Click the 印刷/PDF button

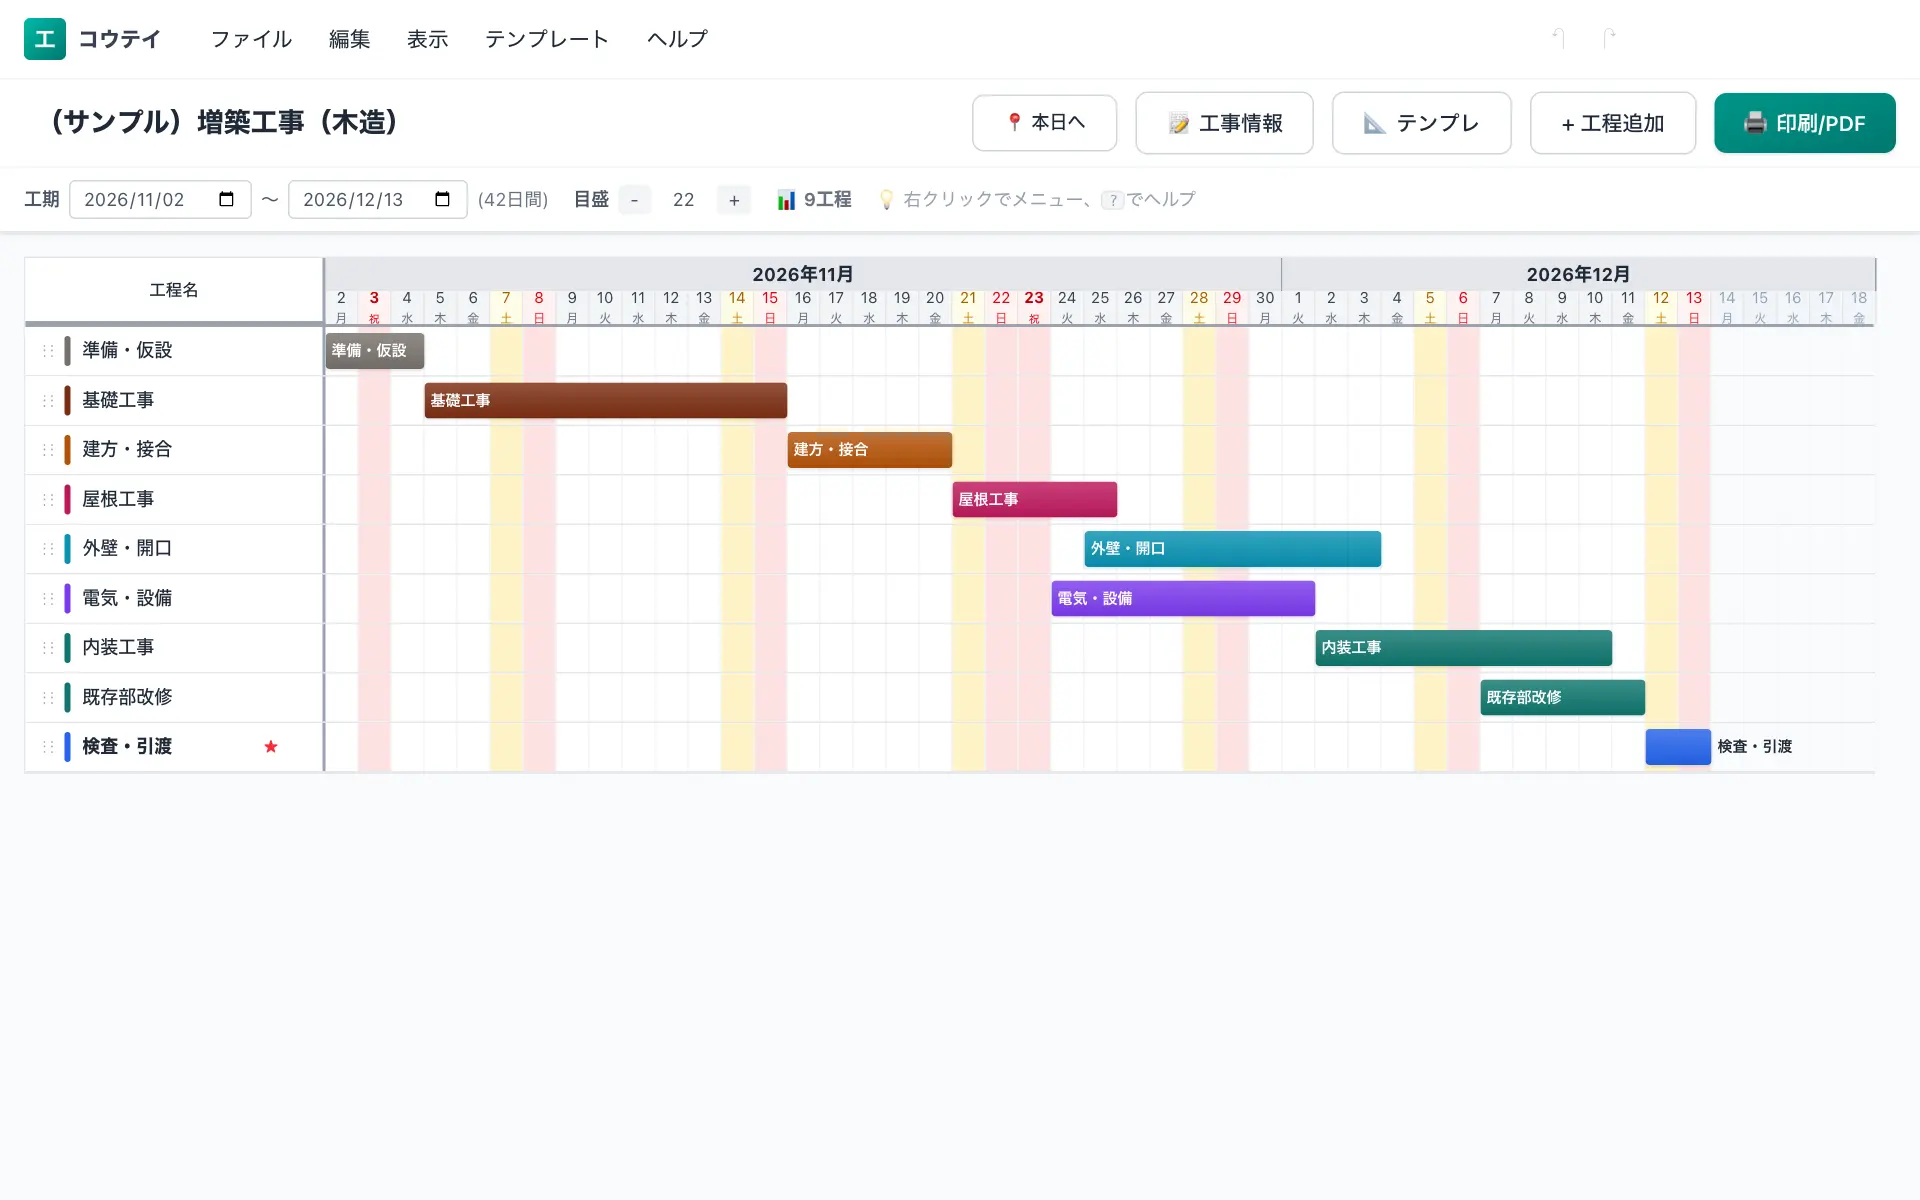(1805, 123)
